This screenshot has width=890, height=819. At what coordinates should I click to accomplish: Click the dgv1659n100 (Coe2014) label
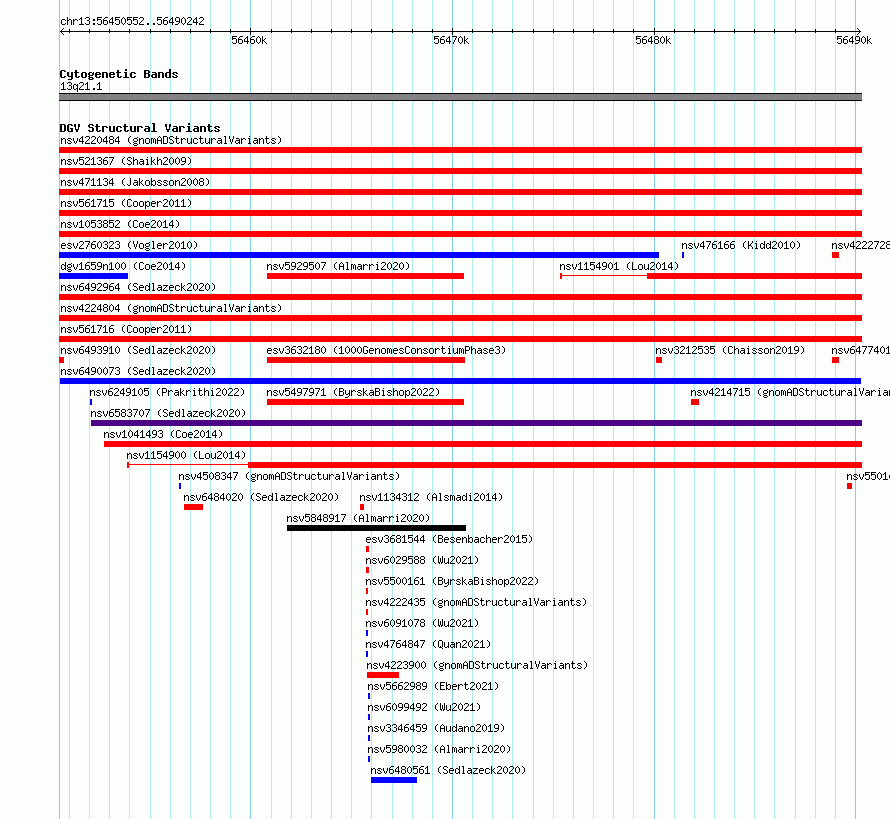click(123, 266)
